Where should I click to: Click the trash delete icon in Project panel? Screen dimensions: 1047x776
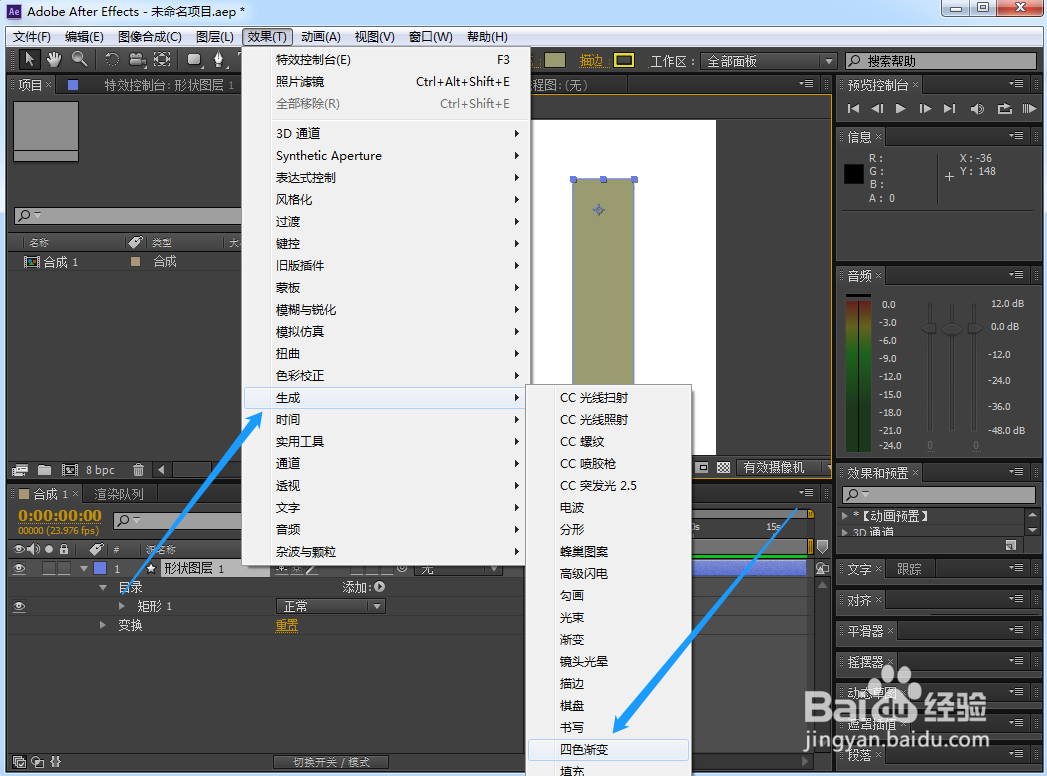138,470
